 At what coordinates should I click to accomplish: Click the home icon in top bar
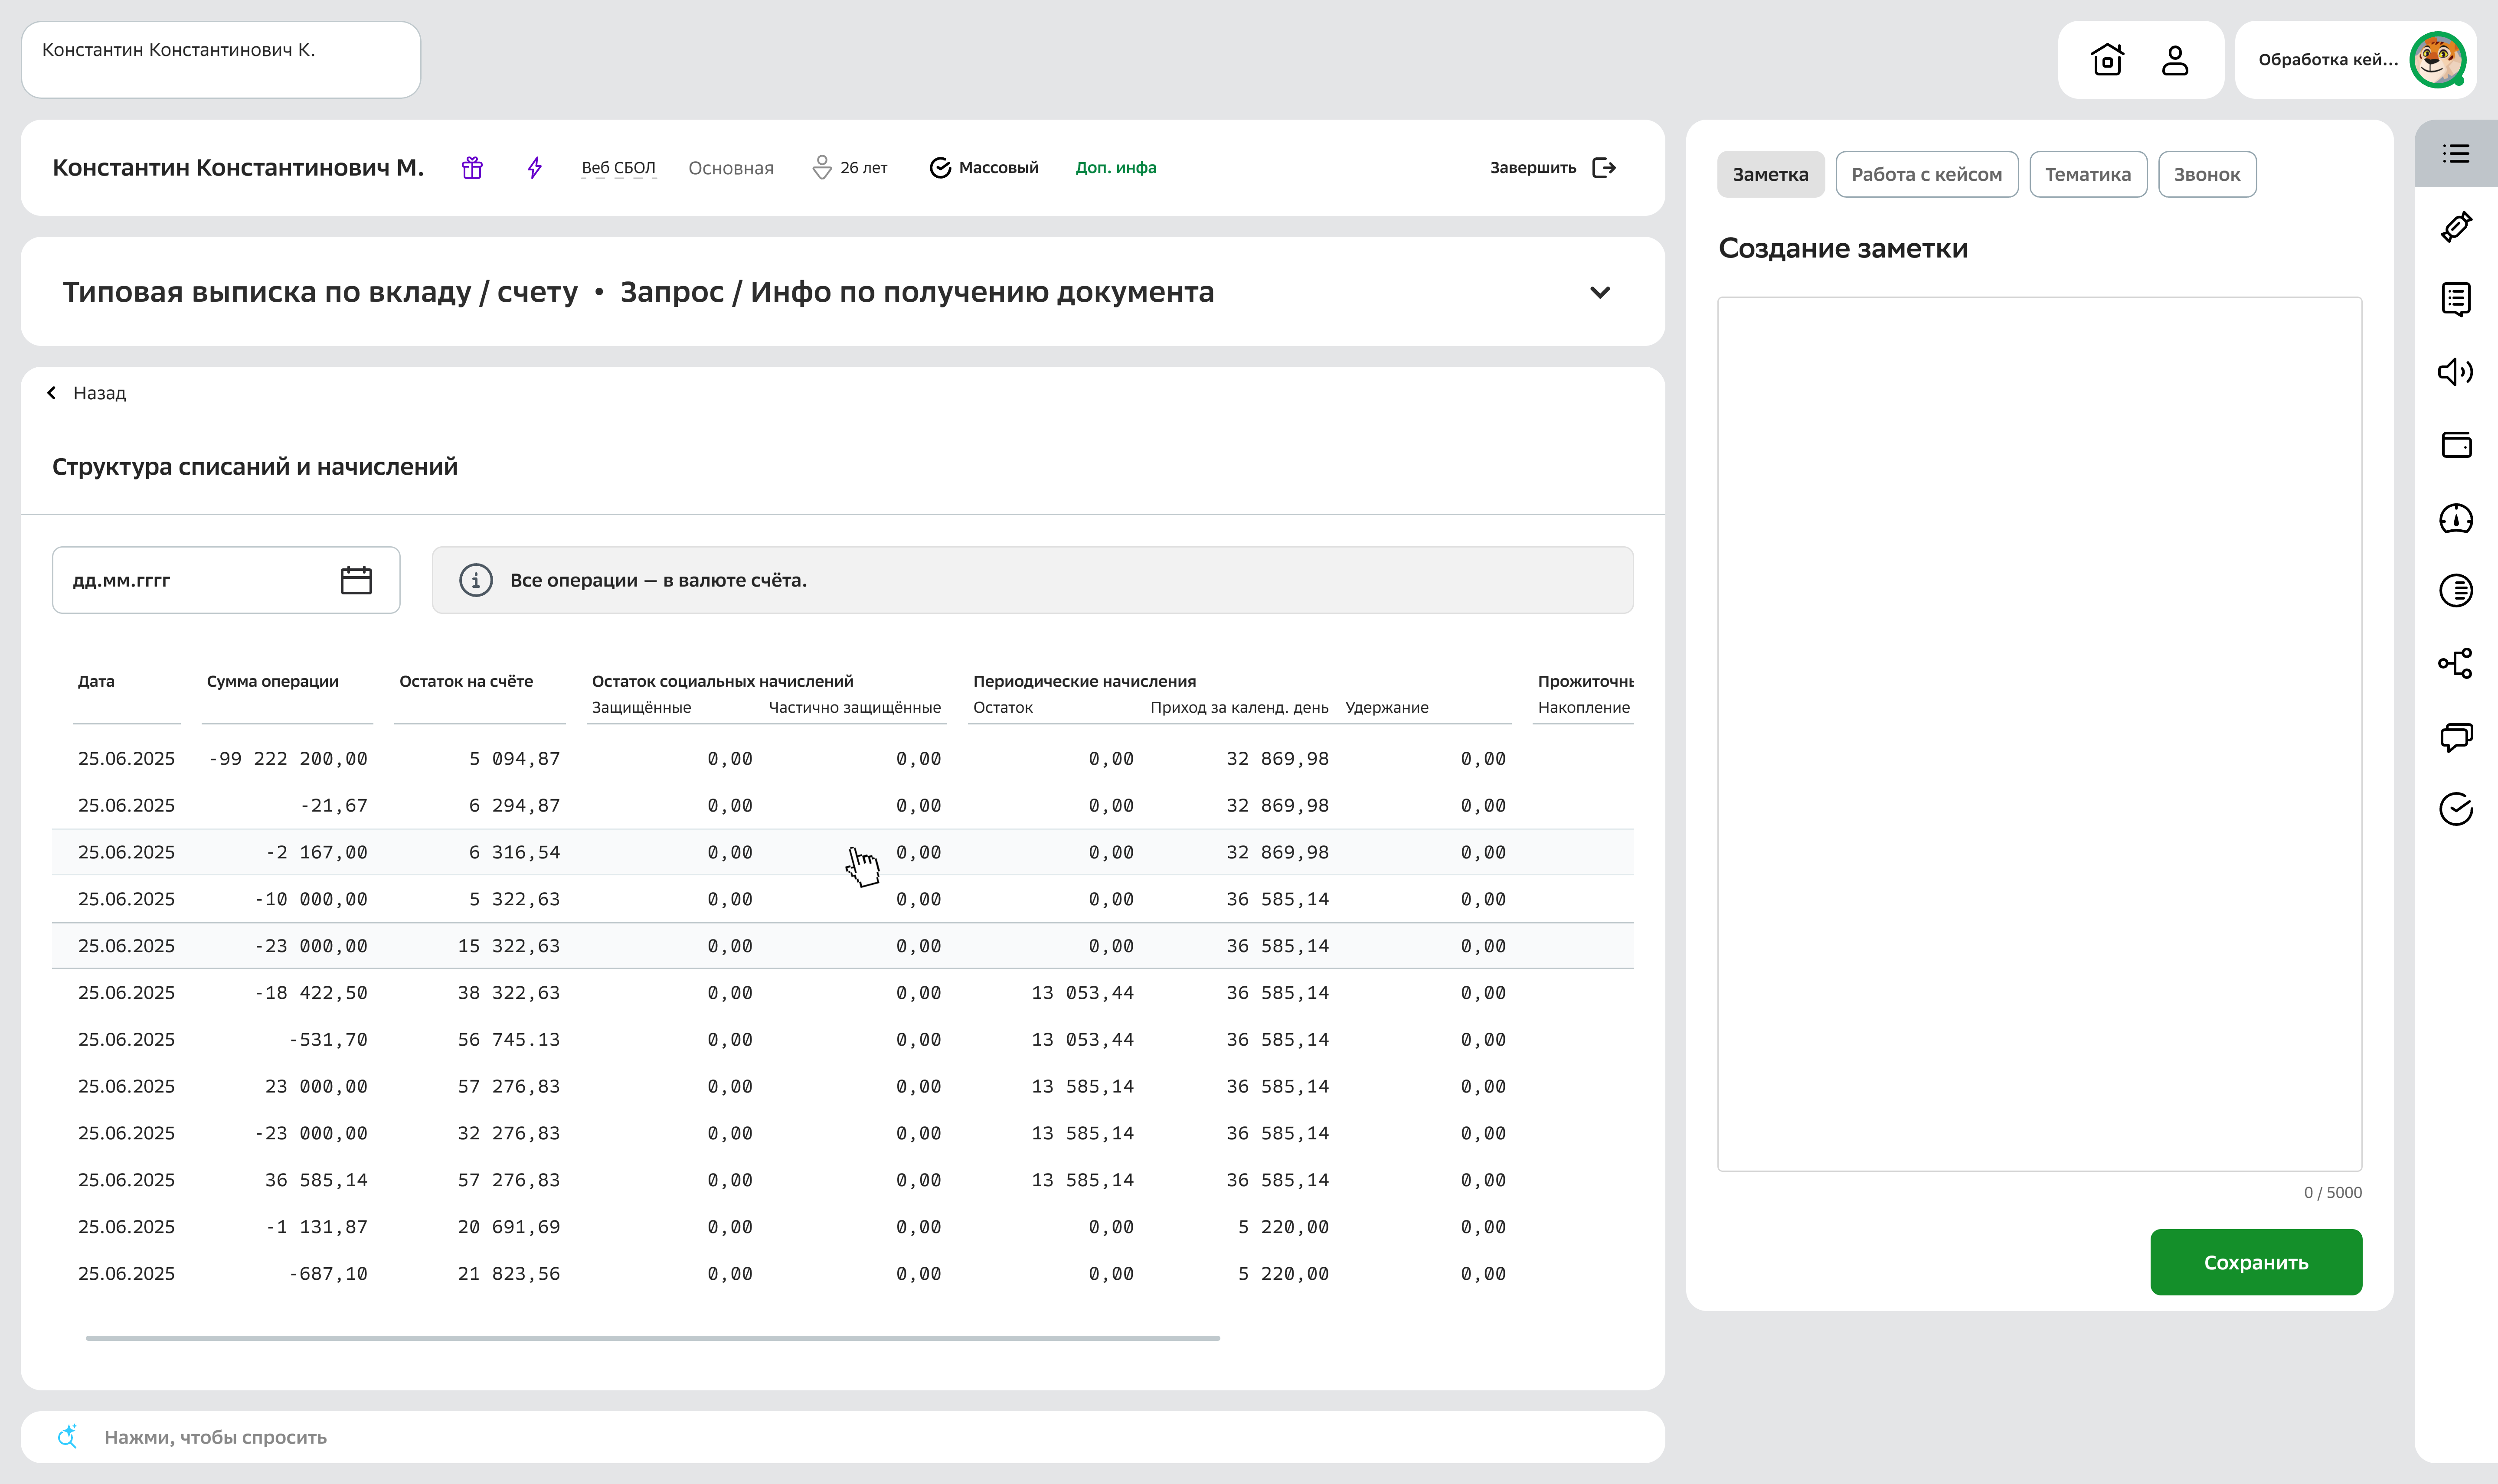(x=2107, y=60)
